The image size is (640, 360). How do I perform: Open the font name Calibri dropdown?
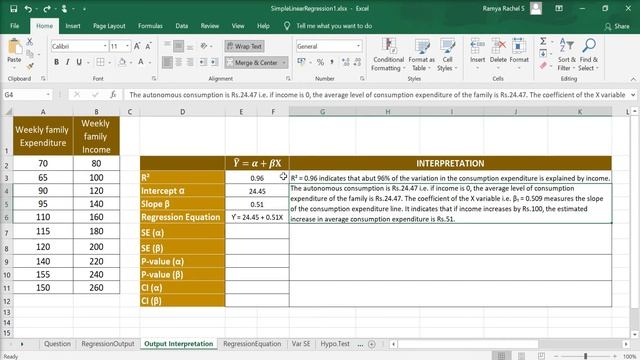[105, 46]
